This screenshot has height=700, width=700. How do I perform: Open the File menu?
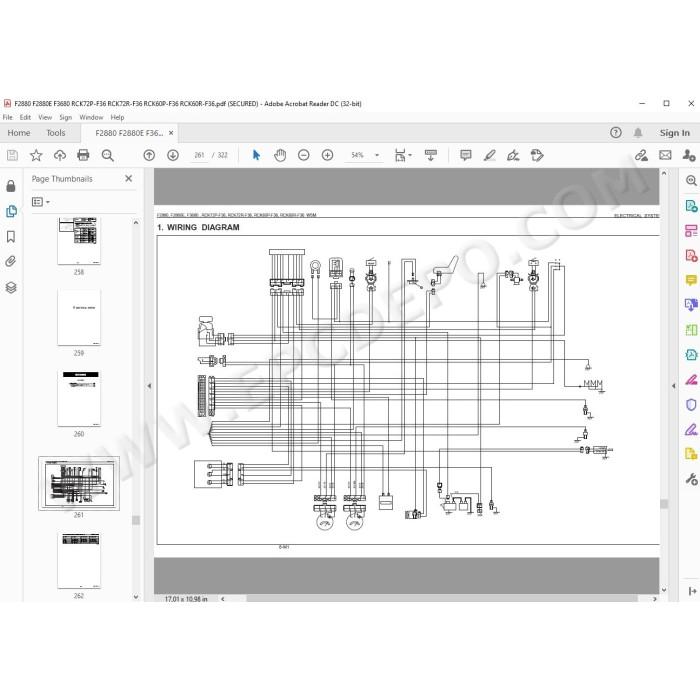[x=8, y=117]
